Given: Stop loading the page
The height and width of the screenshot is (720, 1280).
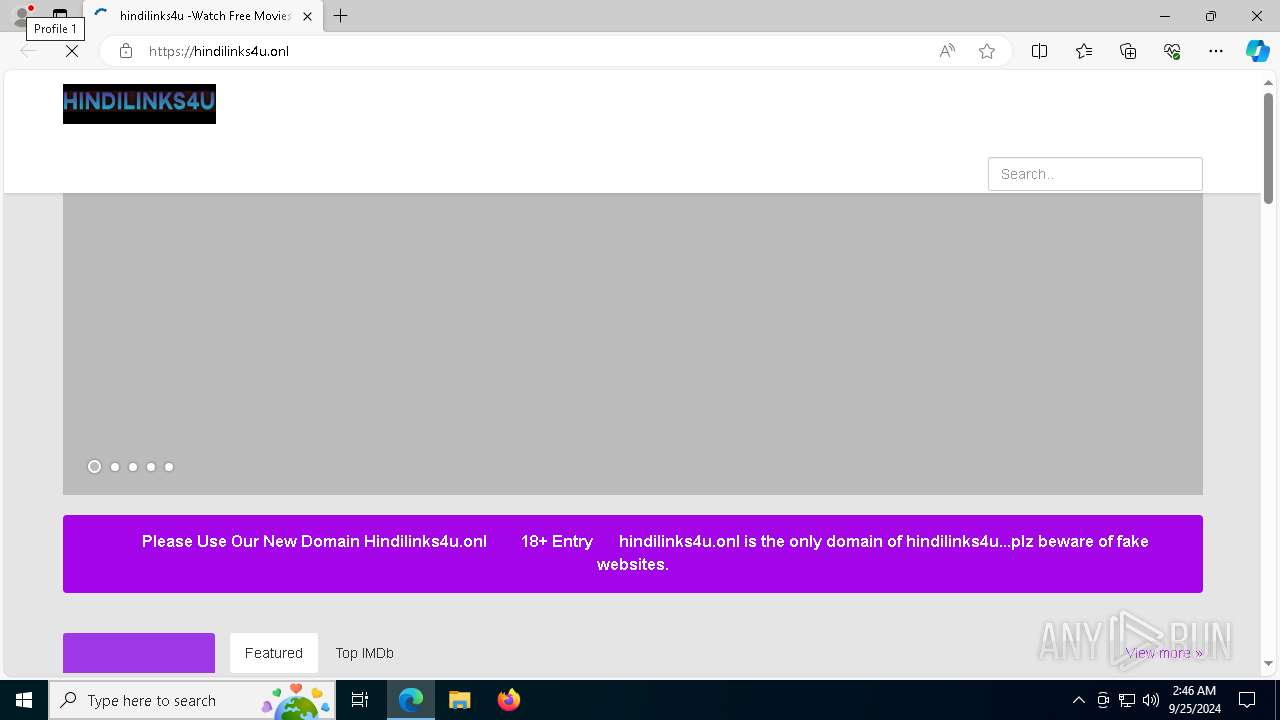Looking at the screenshot, I should coord(72,51).
